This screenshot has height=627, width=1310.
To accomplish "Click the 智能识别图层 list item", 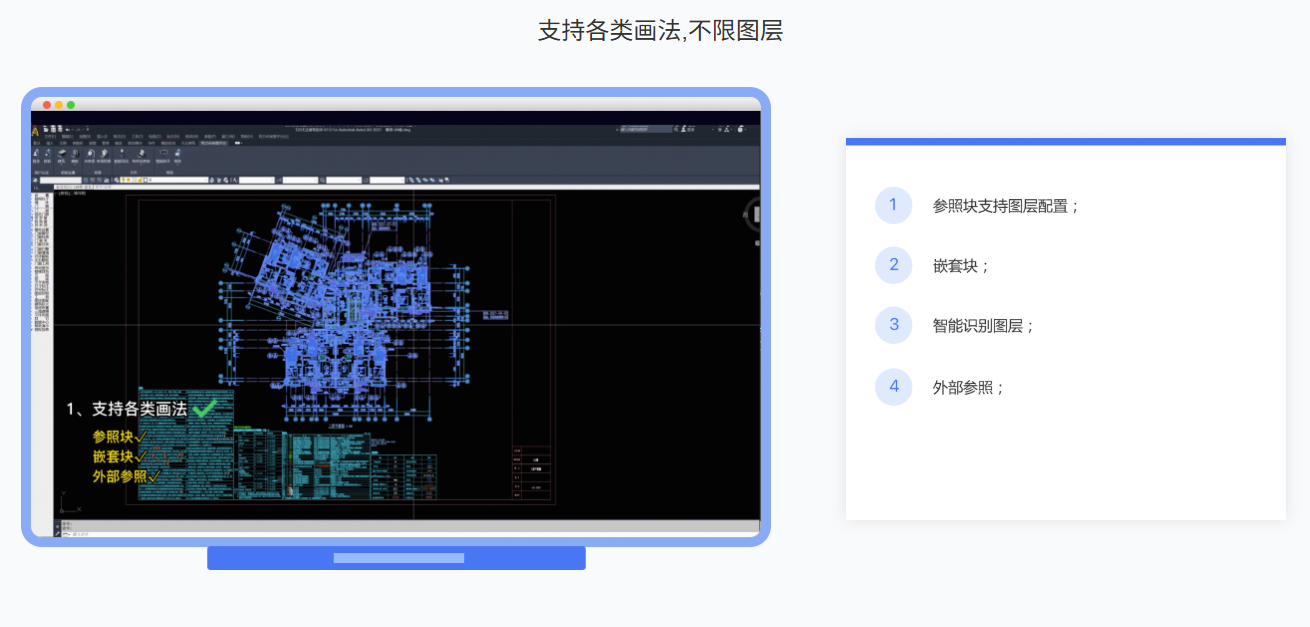I will click(x=983, y=326).
